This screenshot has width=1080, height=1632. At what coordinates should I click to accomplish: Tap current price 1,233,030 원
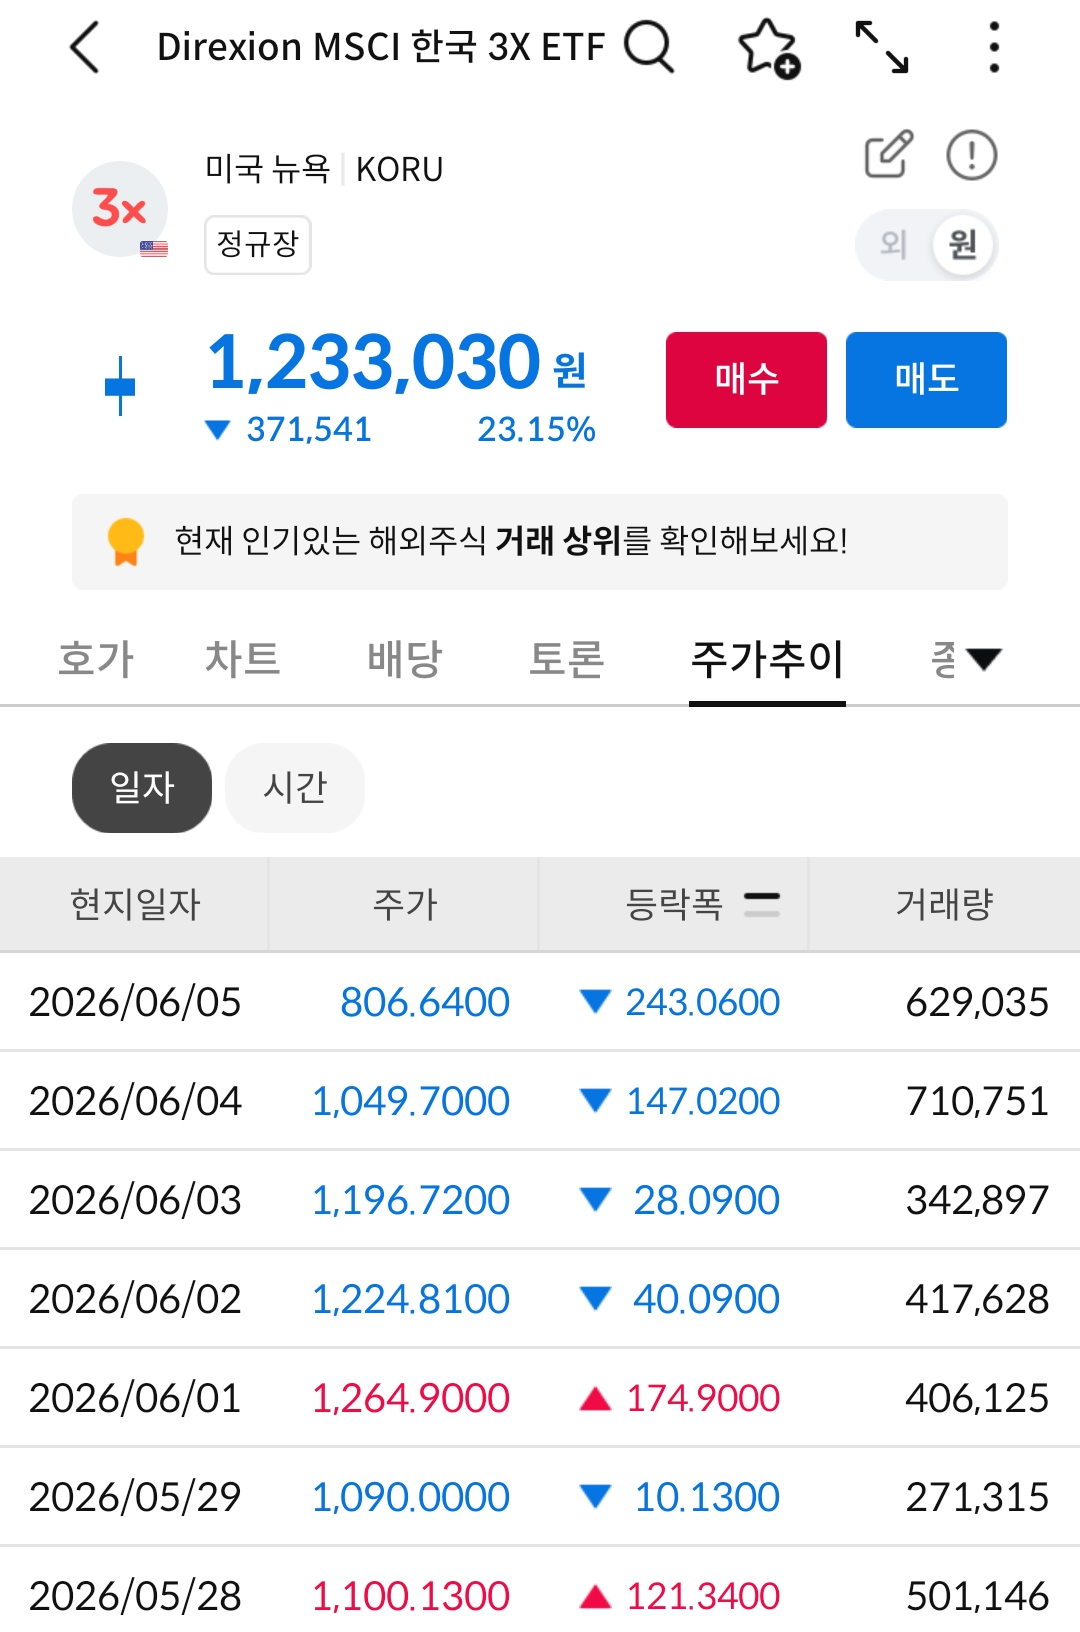pos(396,362)
